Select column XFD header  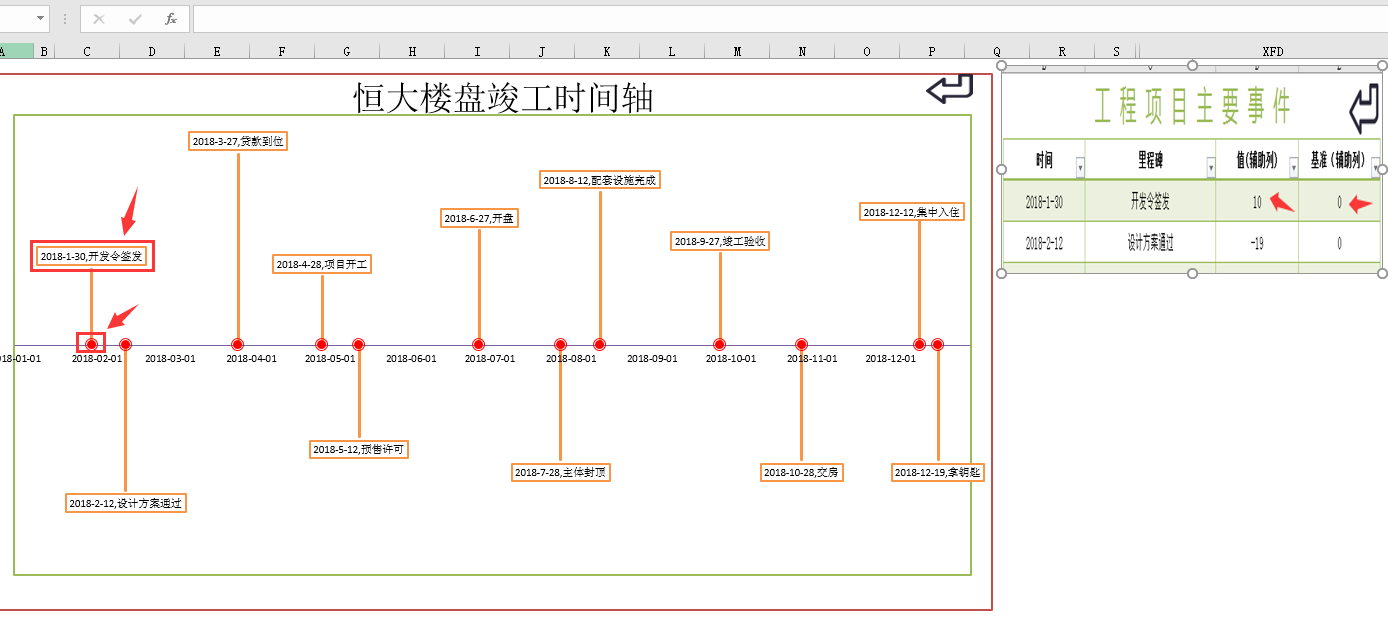(x=1272, y=51)
